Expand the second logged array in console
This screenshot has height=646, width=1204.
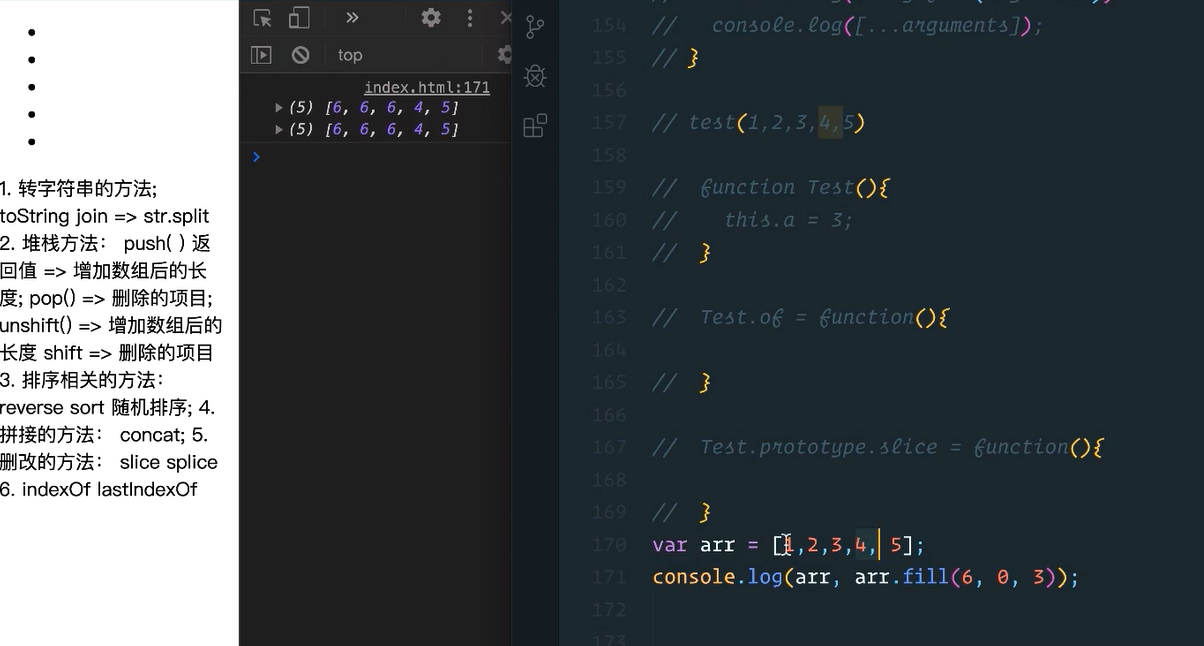click(x=279, y=129)
